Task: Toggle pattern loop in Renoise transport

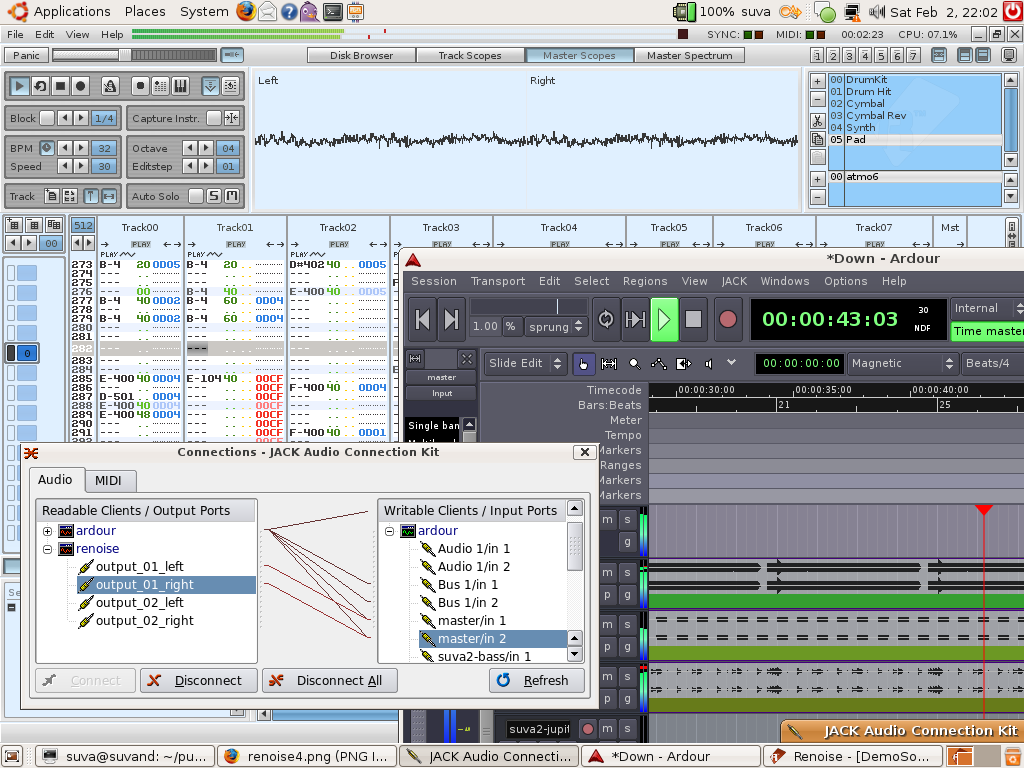Action: 40,86
